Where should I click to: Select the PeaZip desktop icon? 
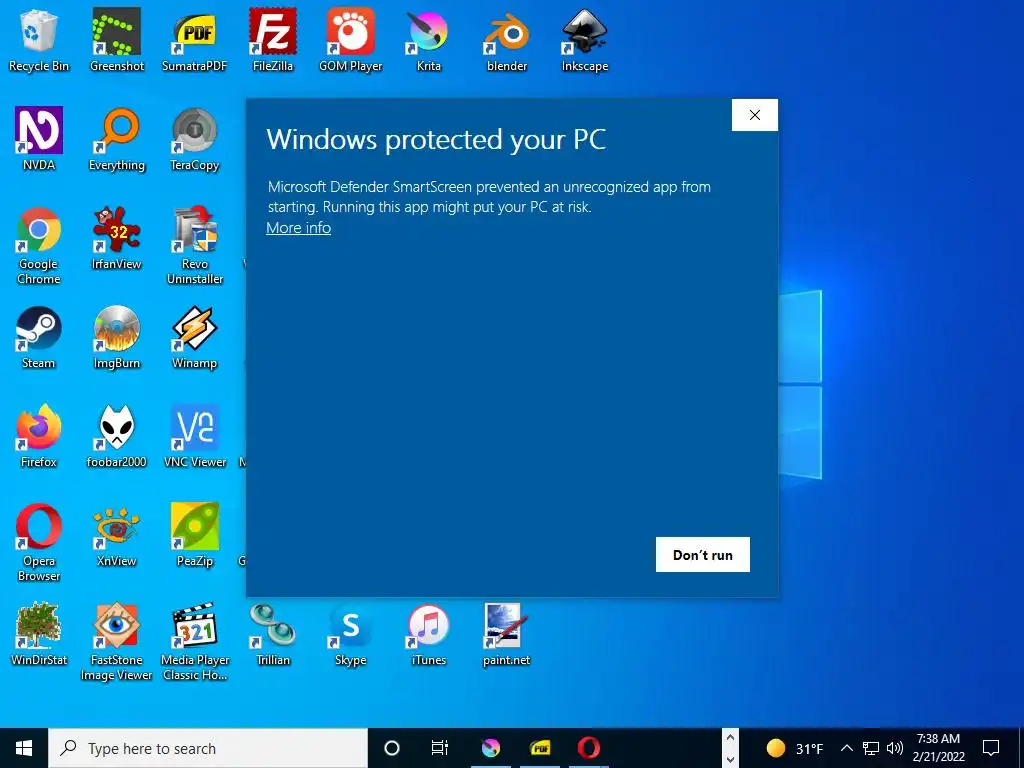point(195,535)
